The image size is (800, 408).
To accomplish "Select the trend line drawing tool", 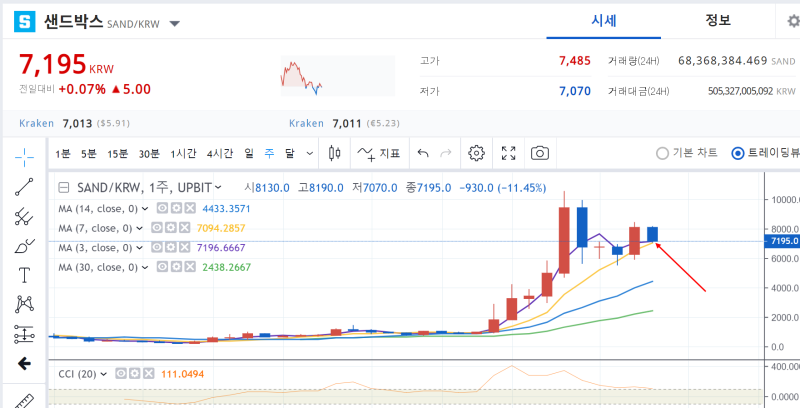I will click(24, 187).
